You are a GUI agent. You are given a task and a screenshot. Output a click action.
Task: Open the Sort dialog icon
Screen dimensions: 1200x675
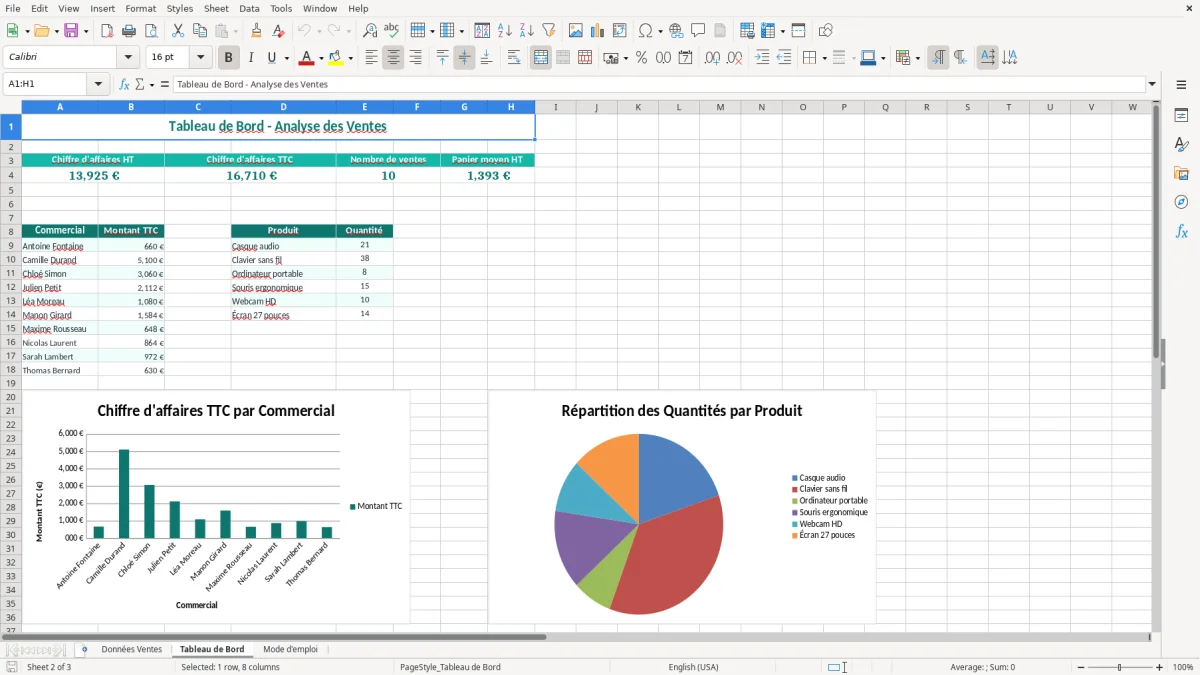pyautogui.click(x=482, y=31)
